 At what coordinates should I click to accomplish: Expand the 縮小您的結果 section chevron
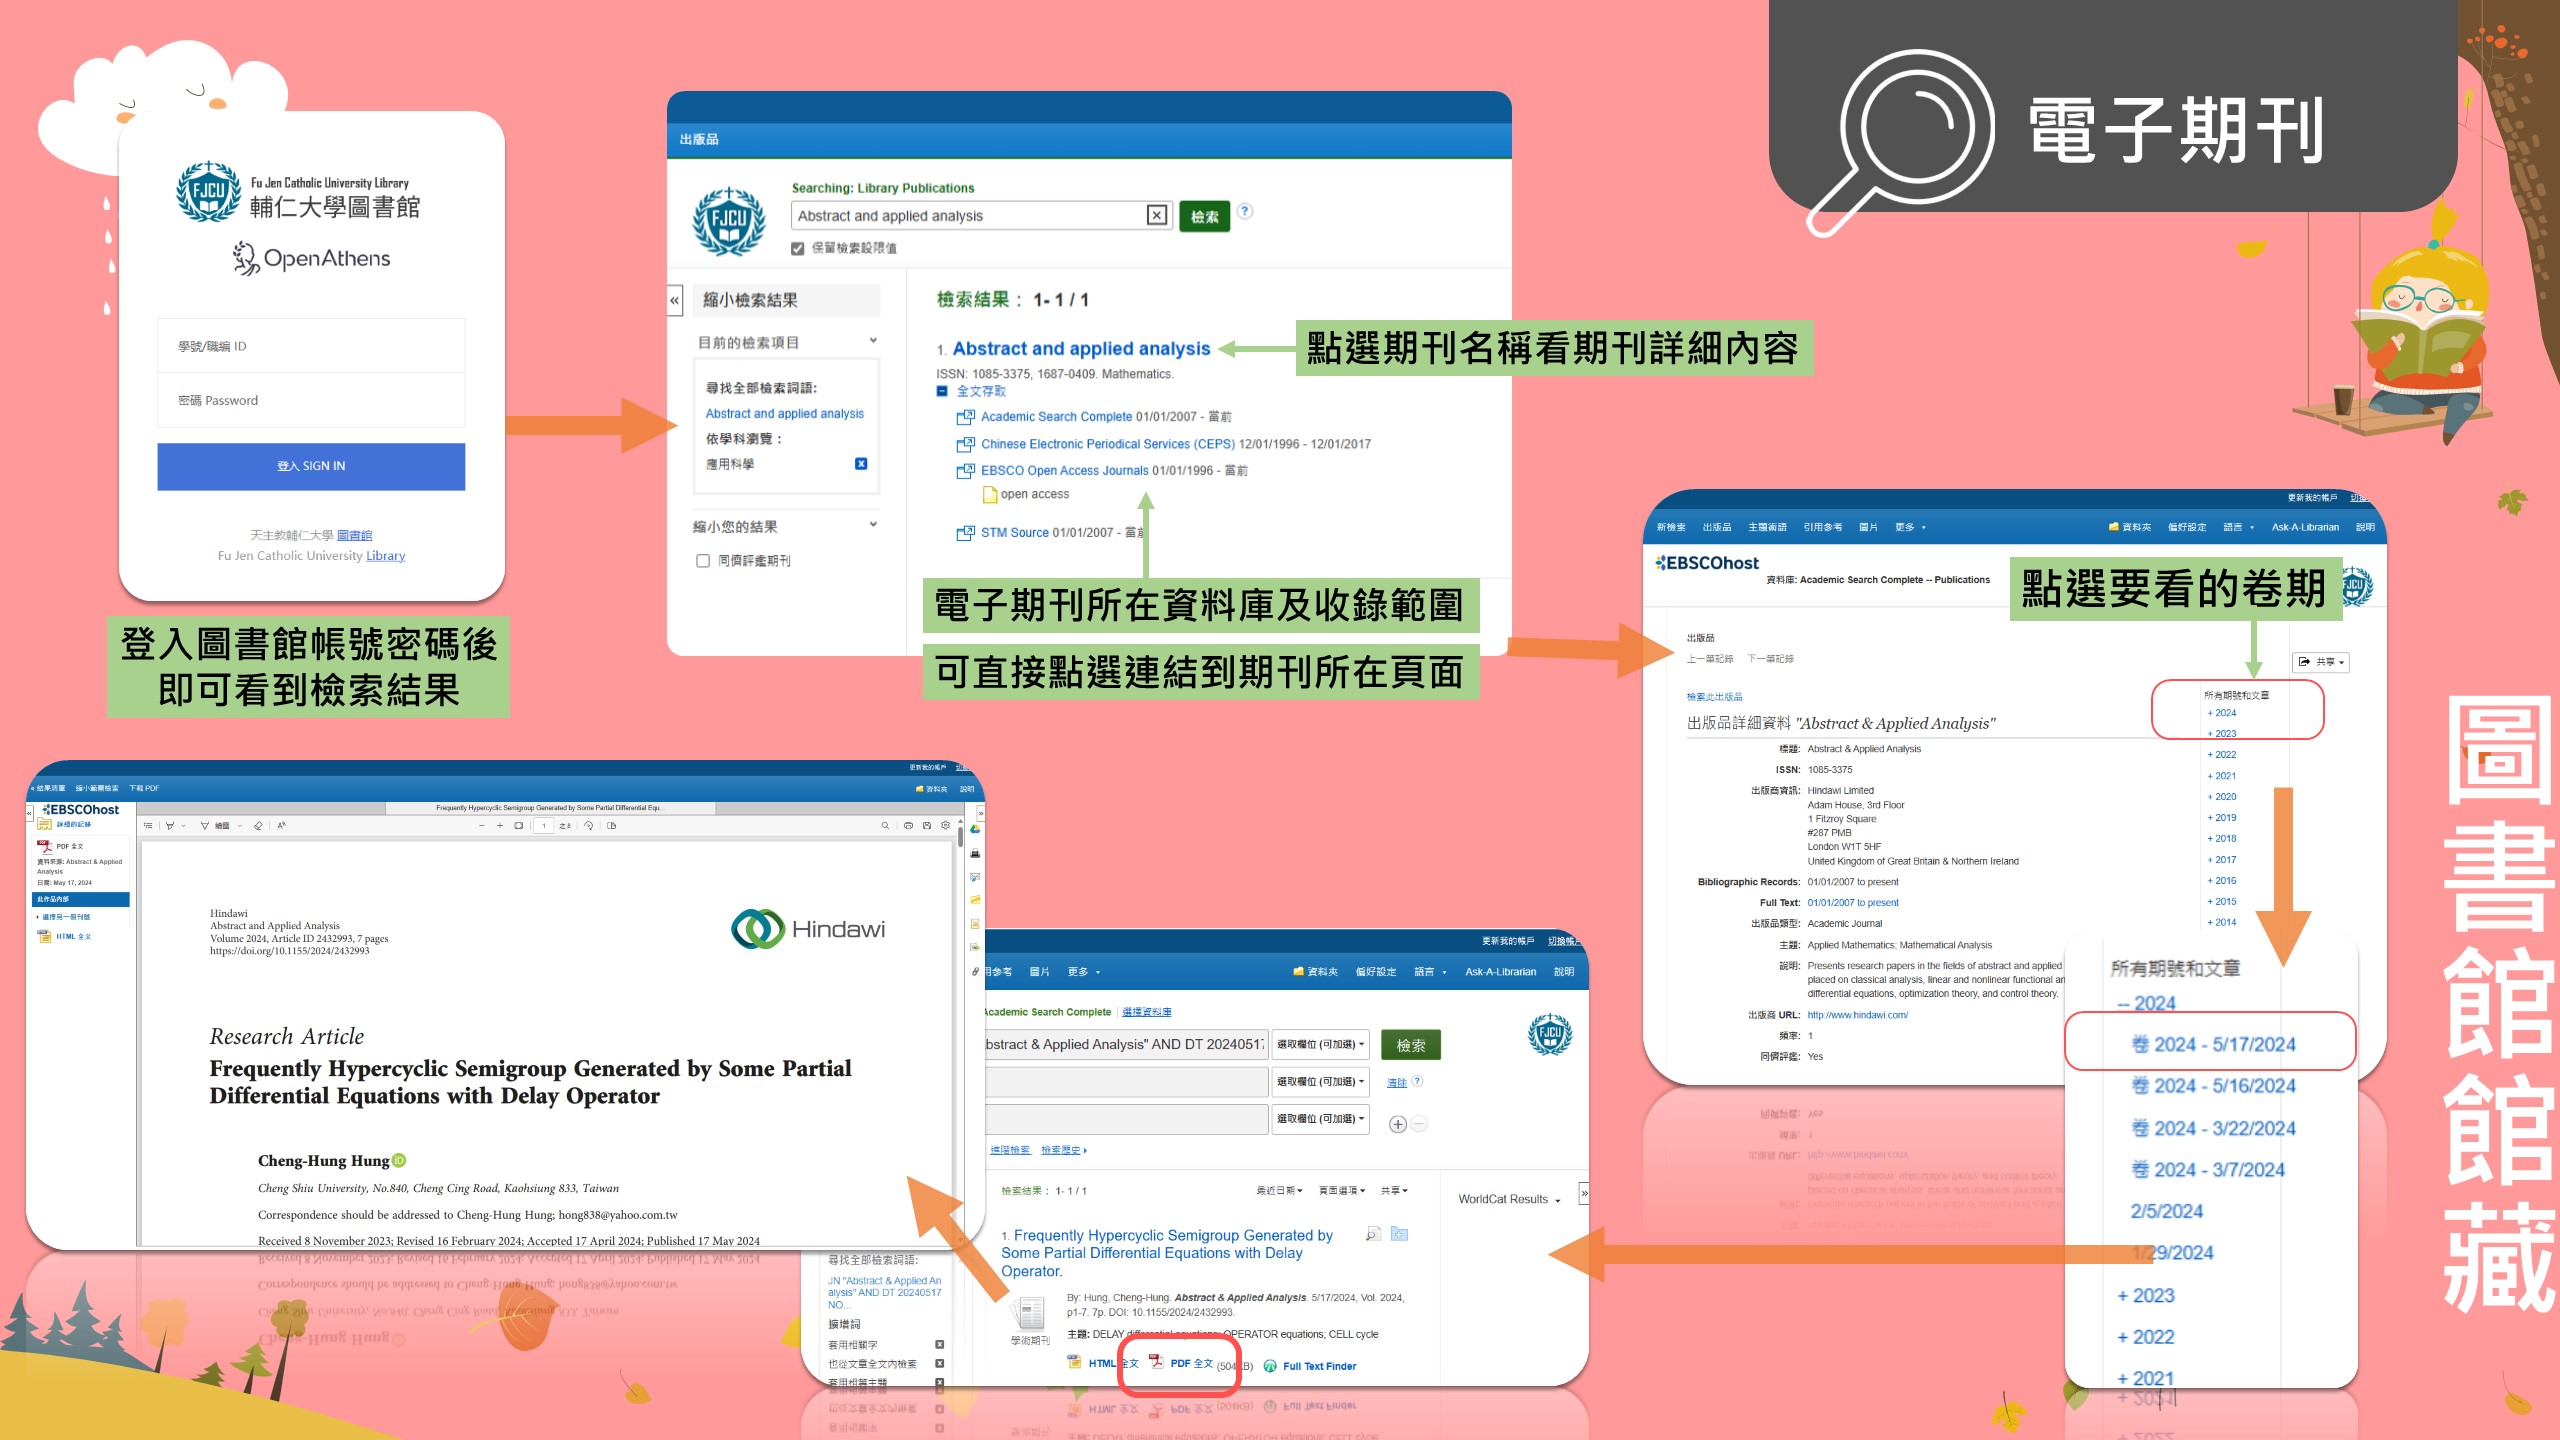tap(873, 525)
